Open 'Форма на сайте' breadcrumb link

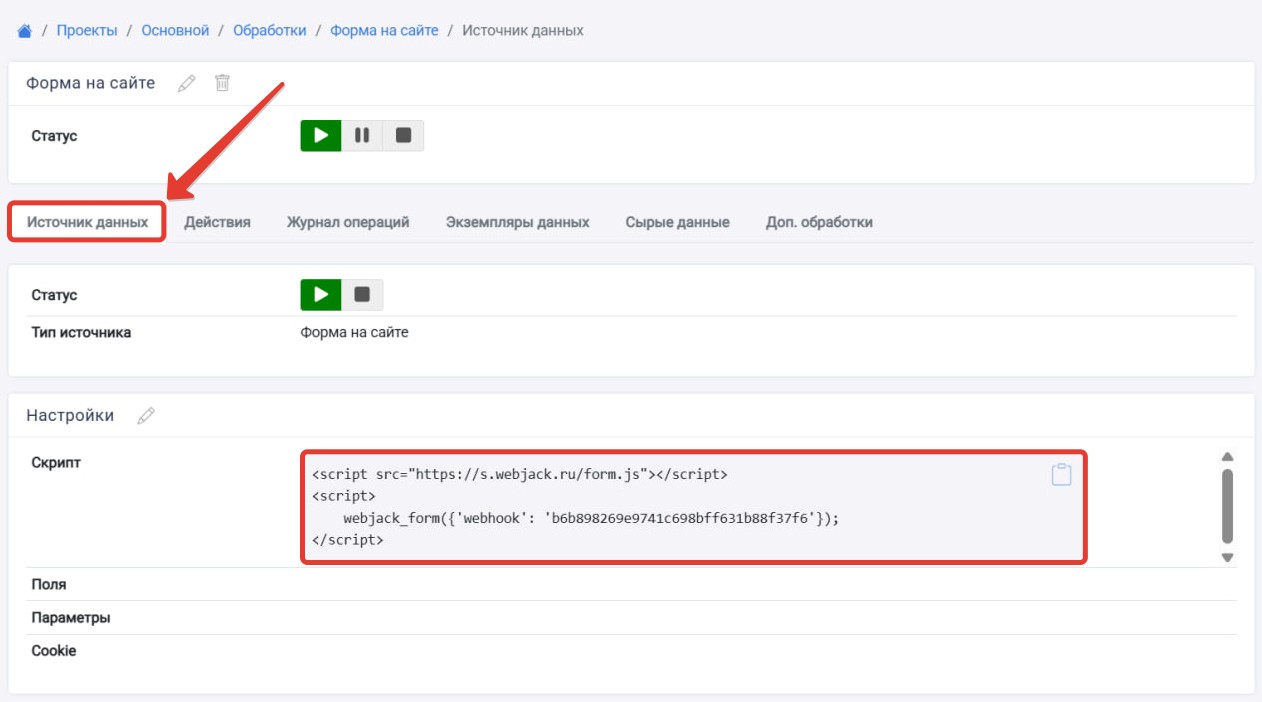(x=384, y=31)
